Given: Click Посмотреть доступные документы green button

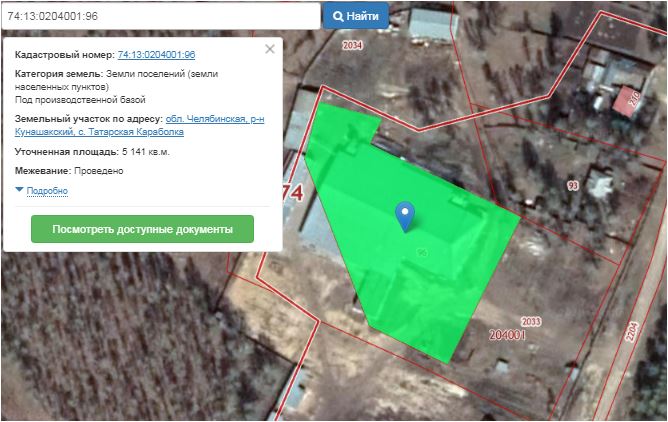Looking at the screenshot, I should [142, 229].
